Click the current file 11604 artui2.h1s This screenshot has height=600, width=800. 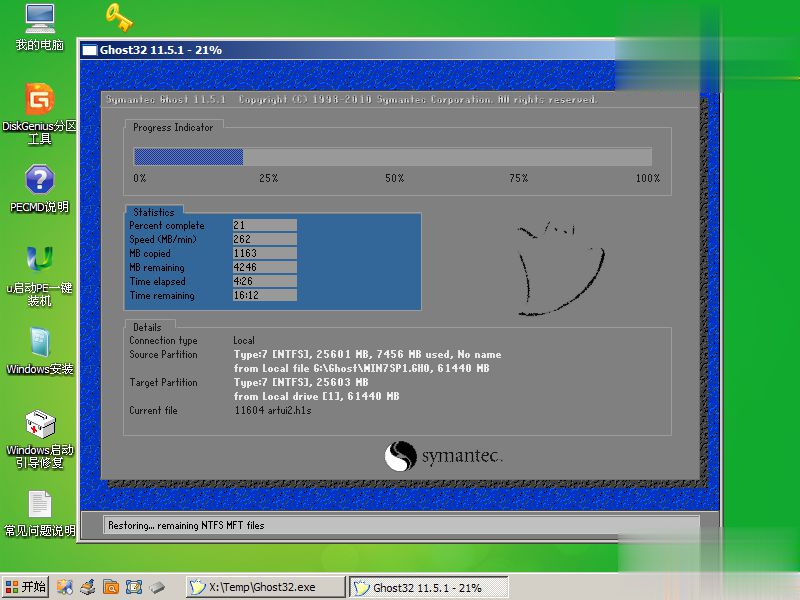point(272,410)
